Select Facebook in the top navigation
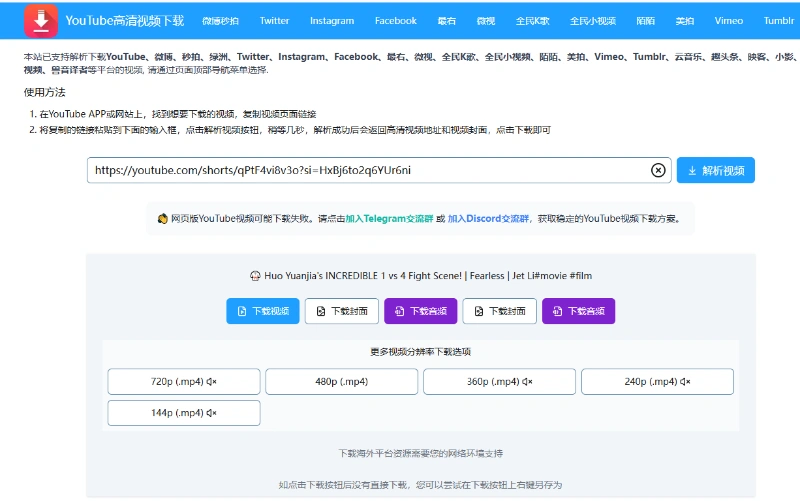This screenshot has width=800, height=501. (395, 21)
